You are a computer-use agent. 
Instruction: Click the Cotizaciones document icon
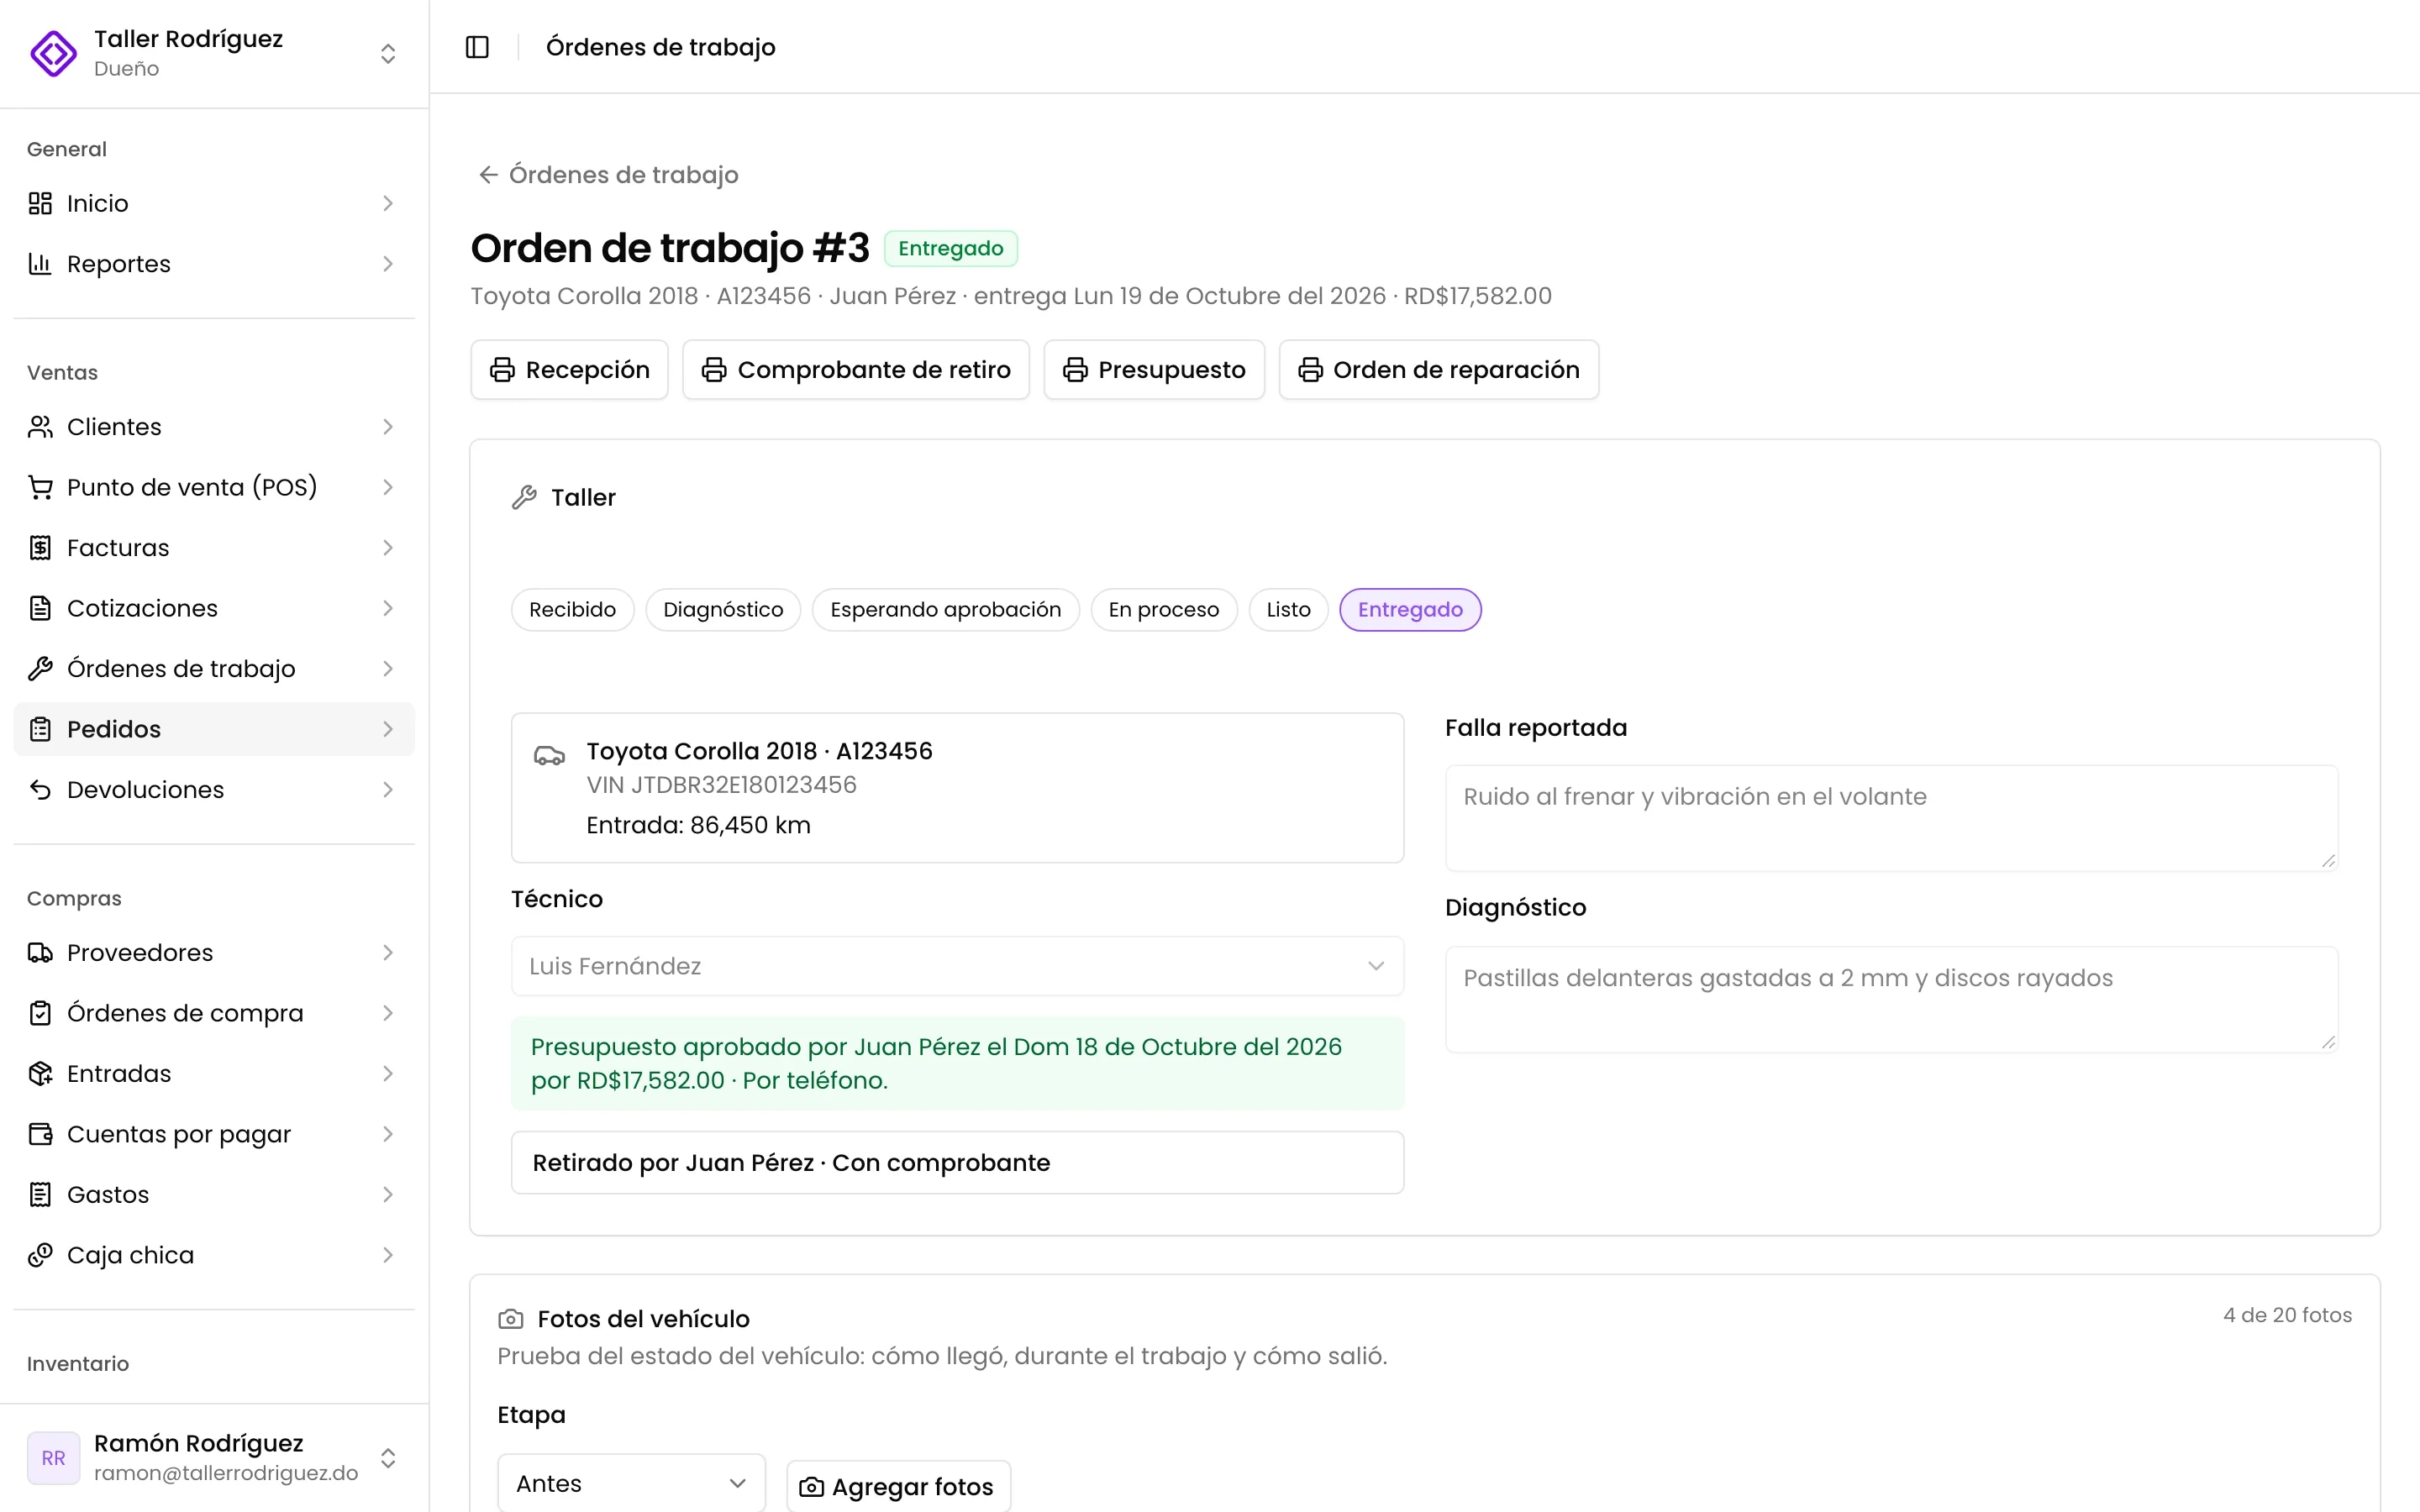click(x=40, y=608)
